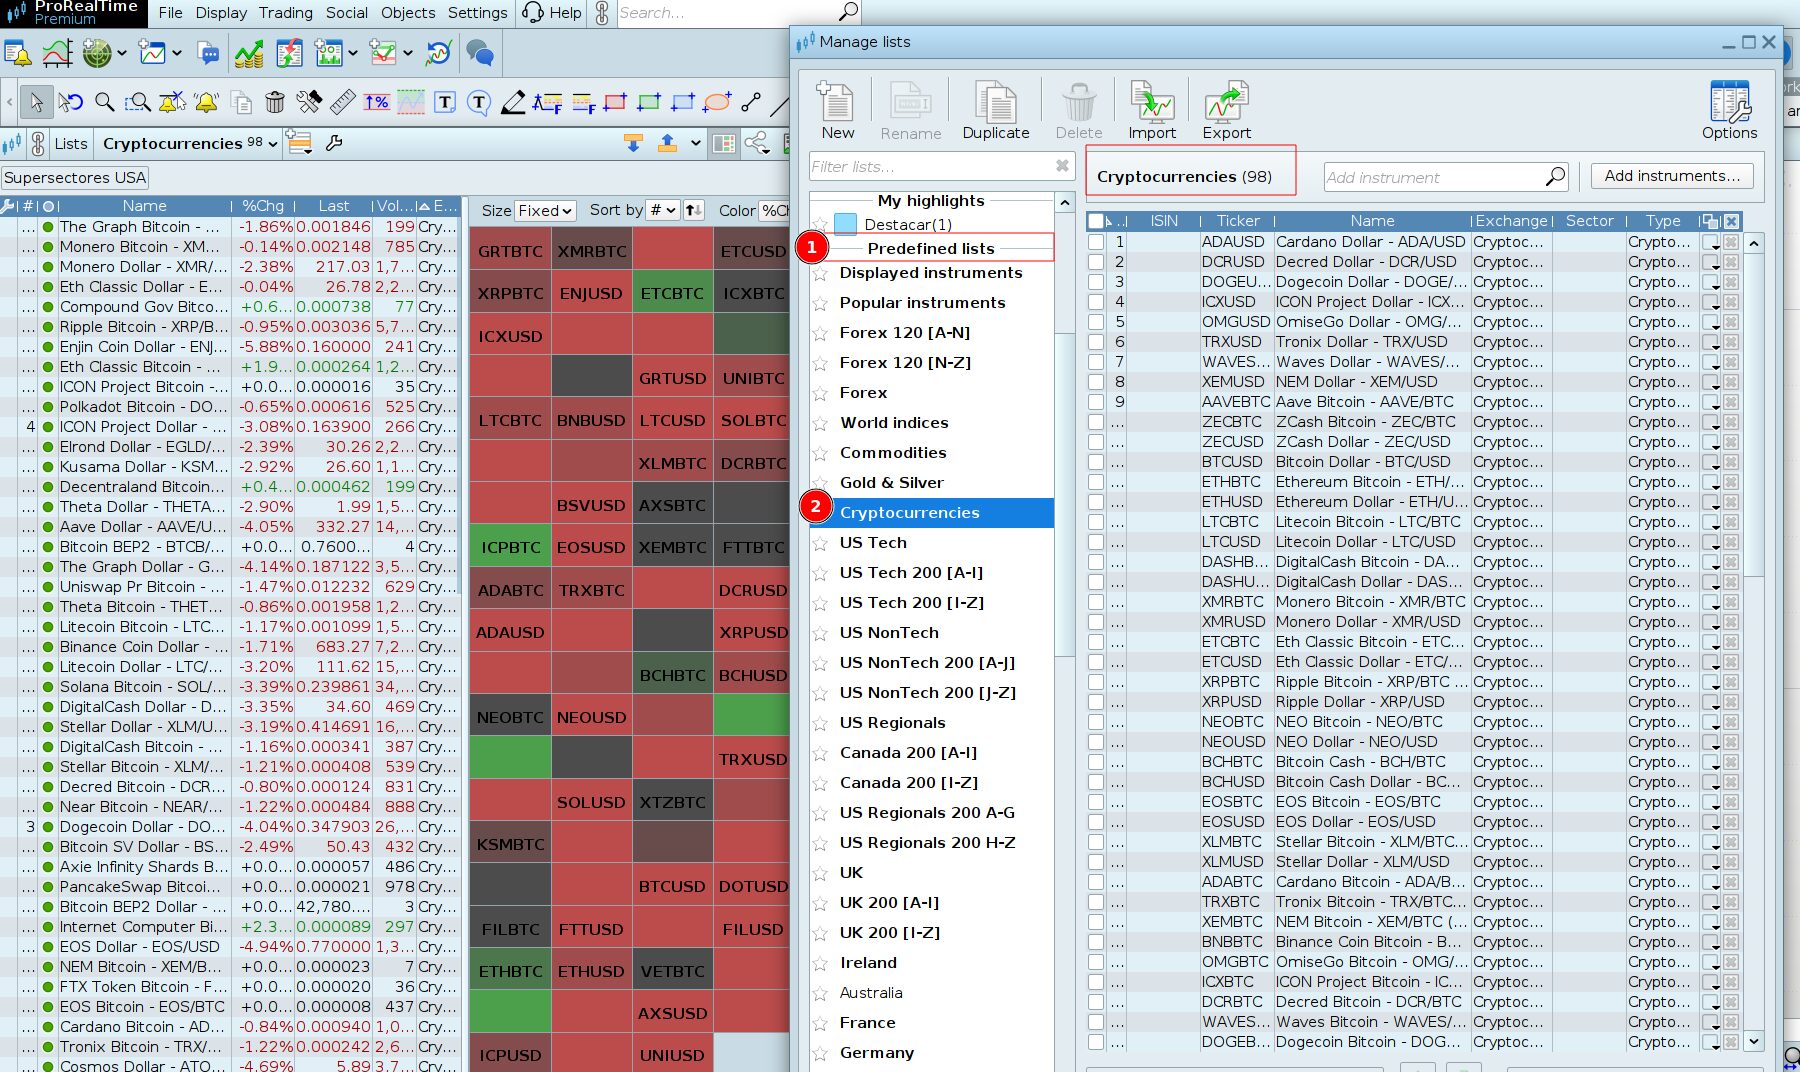
Task: Toggle the select-all checkbox in table header
Action: [1097, 221]
